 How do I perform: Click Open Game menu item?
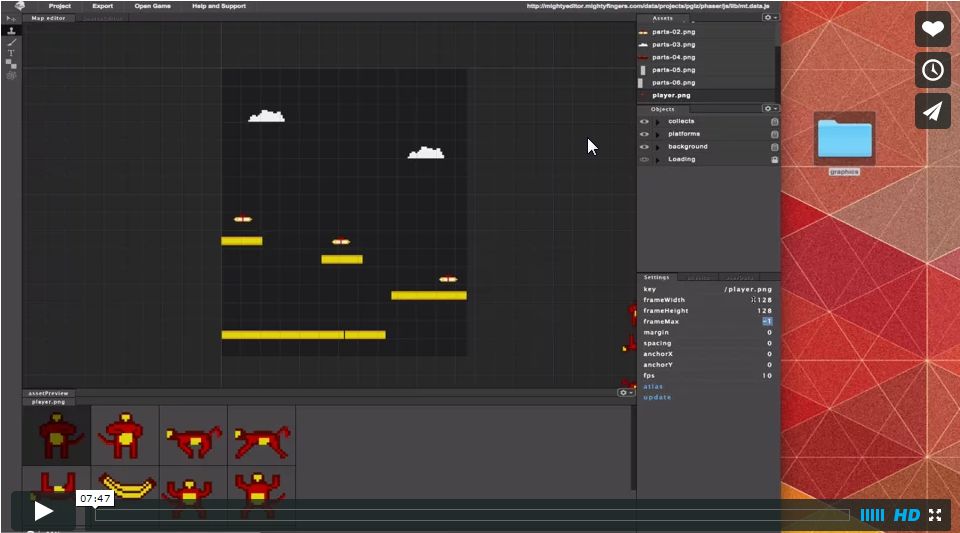tap(152, 6)
